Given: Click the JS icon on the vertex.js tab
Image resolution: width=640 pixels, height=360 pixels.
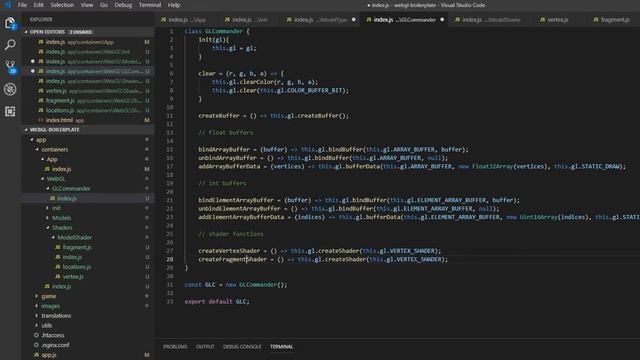Looking at the screenshot, I should click(542, 20).
